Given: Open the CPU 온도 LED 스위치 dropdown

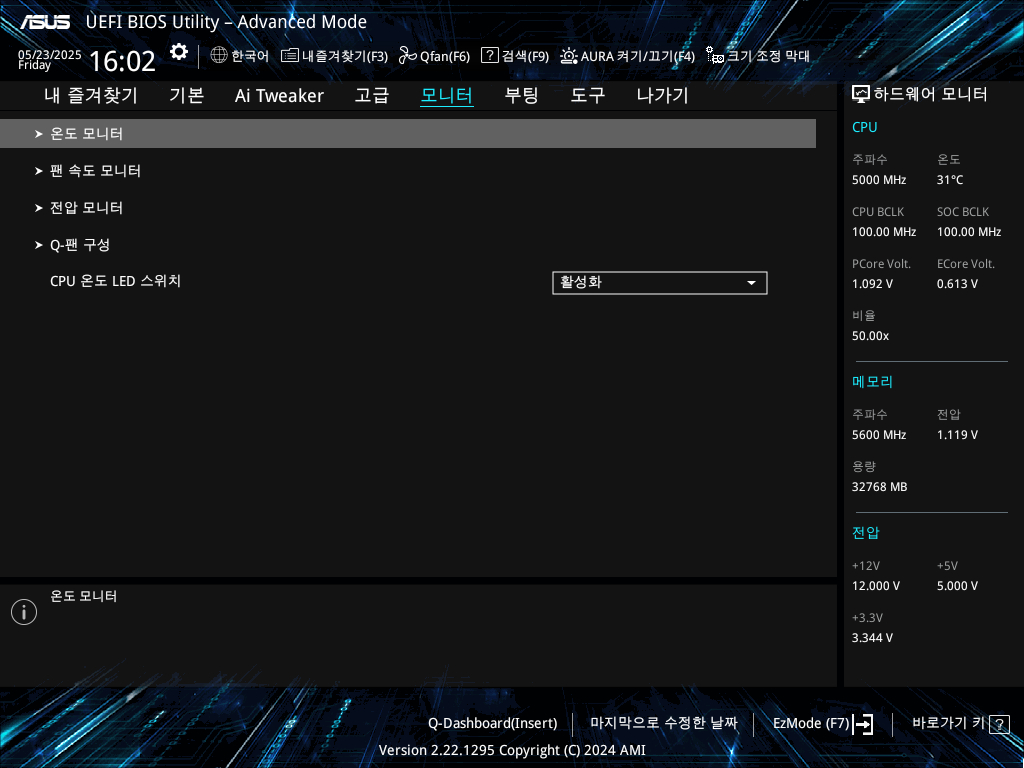Looking at the screenshot, I should pyautogui.click(x=660, y=283).
